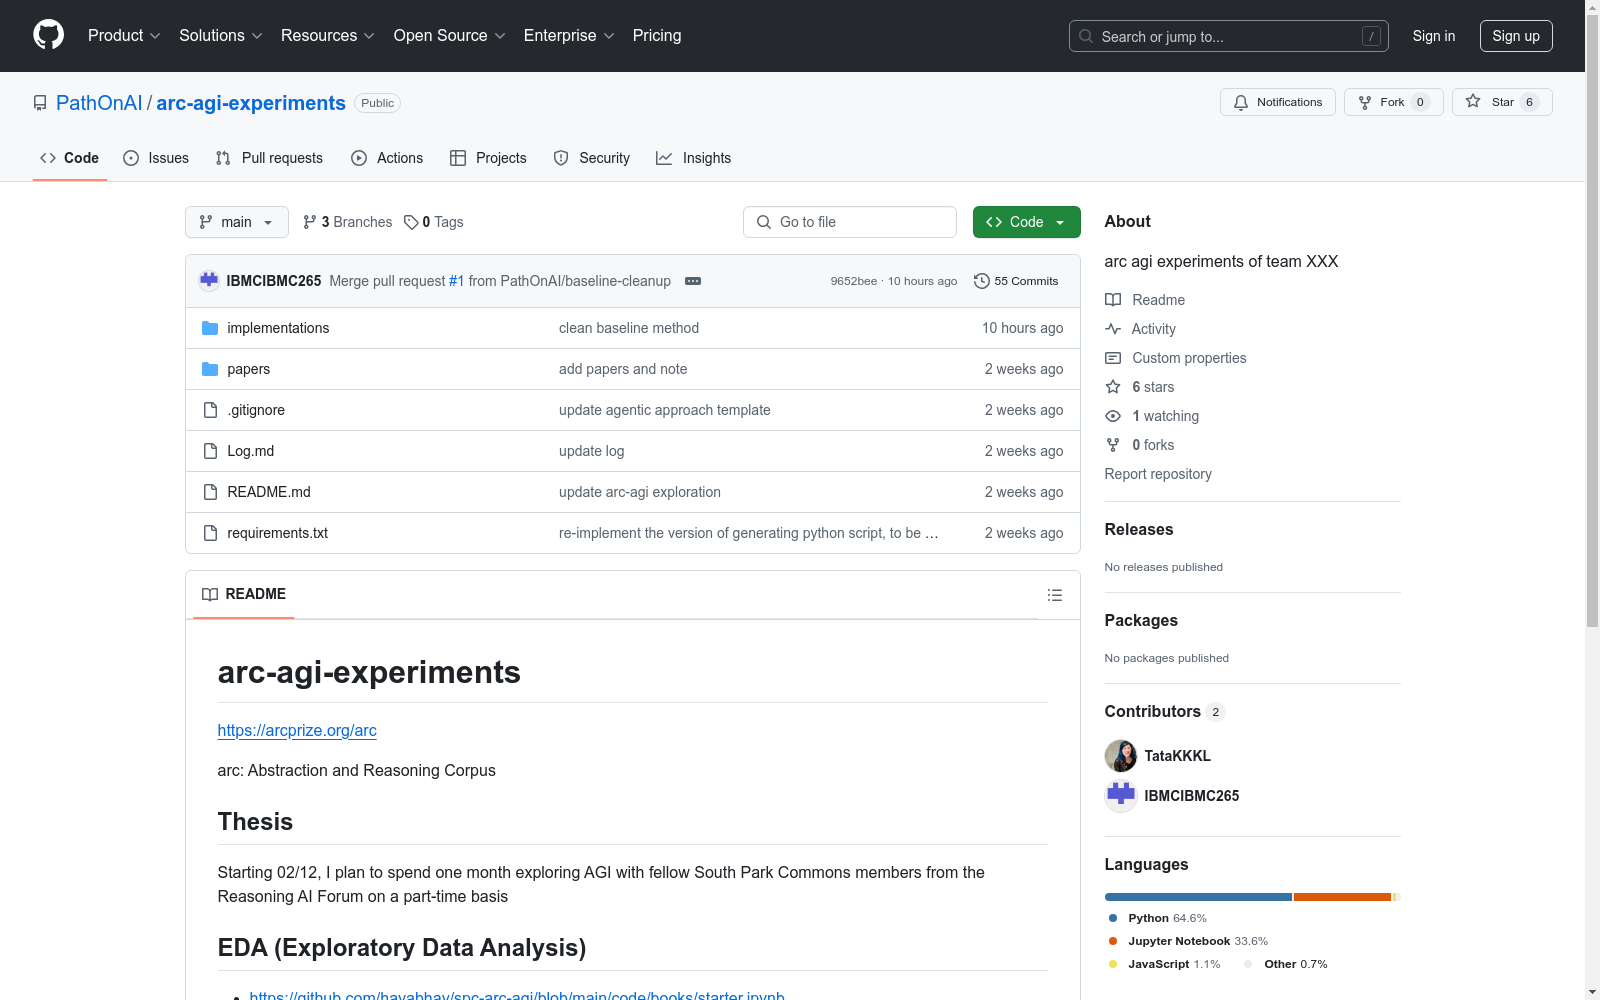Viewport: 1600px width, 1000px height.
Task: Click the papers folder icon
Action: pos(210,369)
